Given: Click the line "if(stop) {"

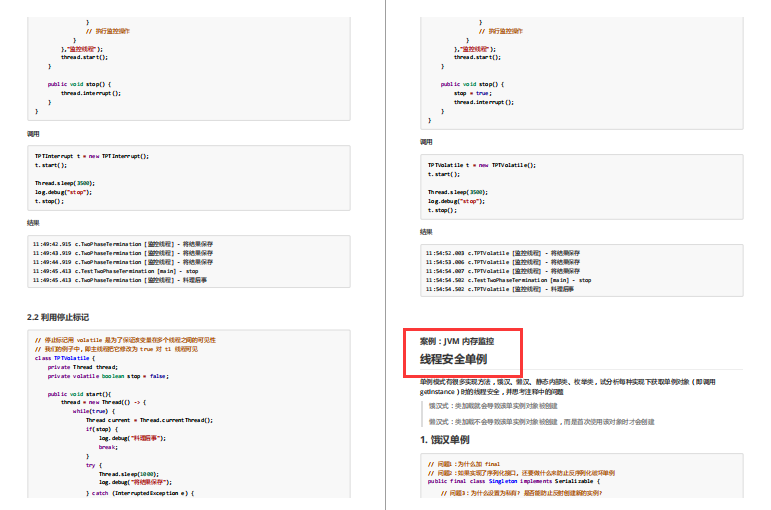Looking at the screenshot, I should [x=102, y=429].
